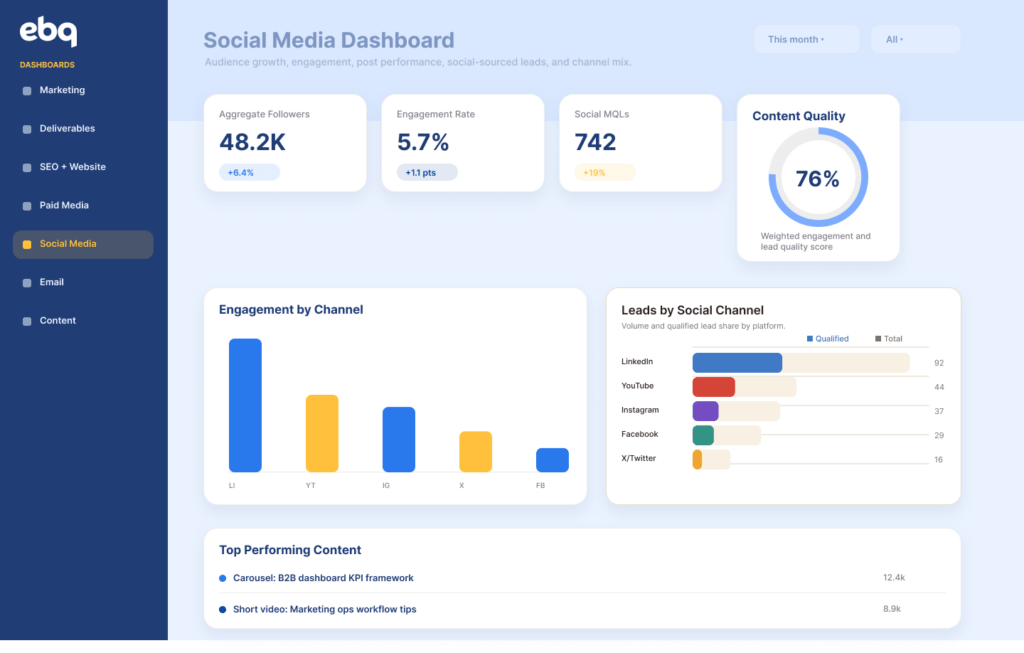Select the Social MQLs value 742
Image resolution: width=1024 pixels, height=653 pixels.
595,142
